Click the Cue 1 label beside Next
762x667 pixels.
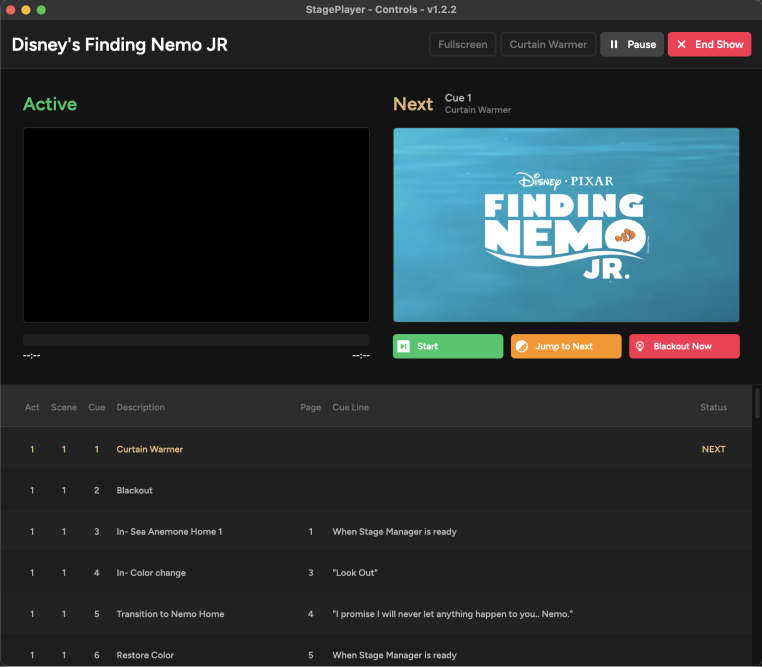click(458, 98)
